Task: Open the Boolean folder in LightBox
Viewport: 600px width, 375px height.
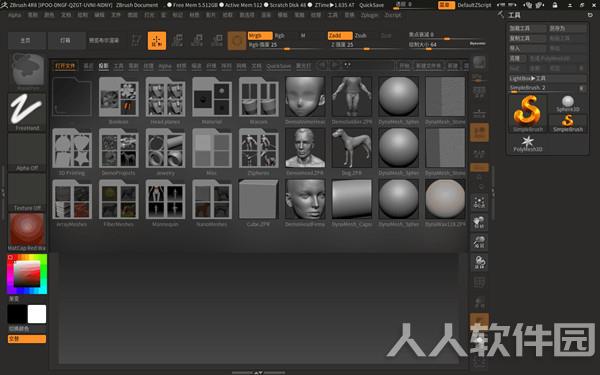Action: [118, 100]
